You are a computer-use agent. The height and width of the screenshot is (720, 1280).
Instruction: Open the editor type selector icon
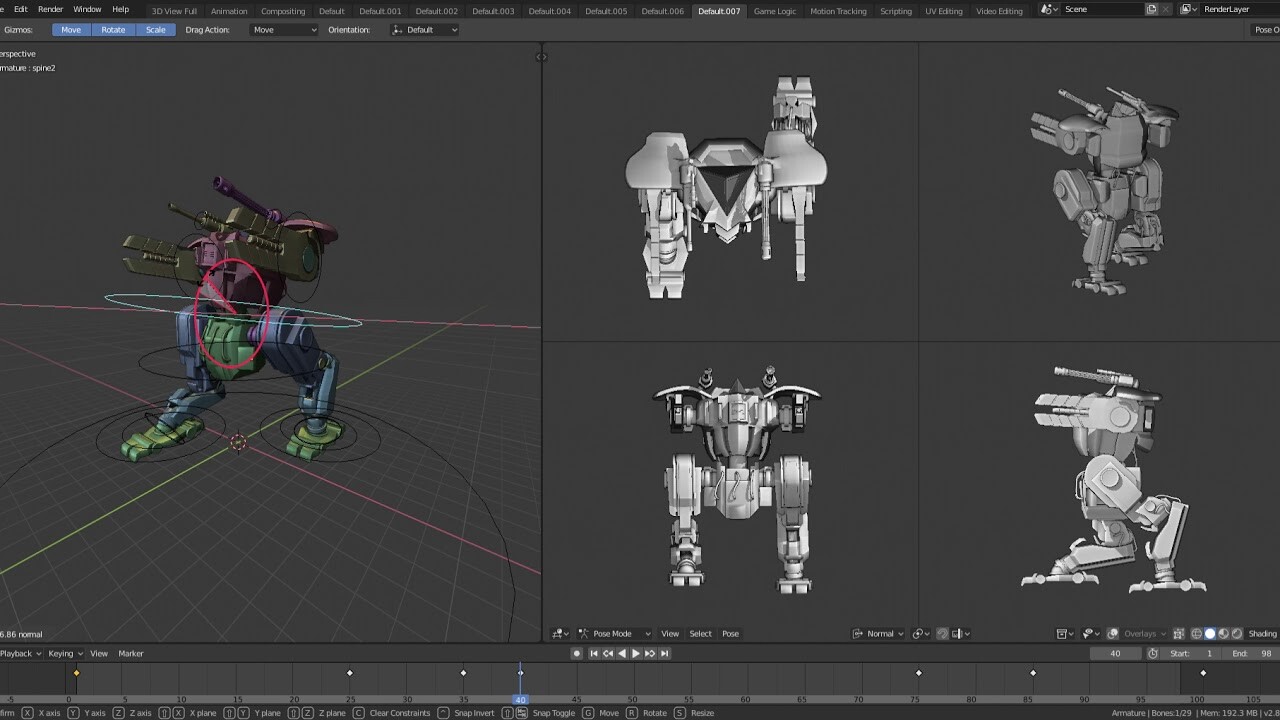click(x=558, y=633)
